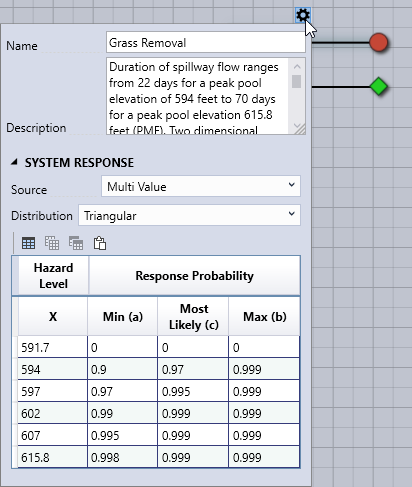Collapse the SYSTEM RESPONSE section

tap(14, 162)
